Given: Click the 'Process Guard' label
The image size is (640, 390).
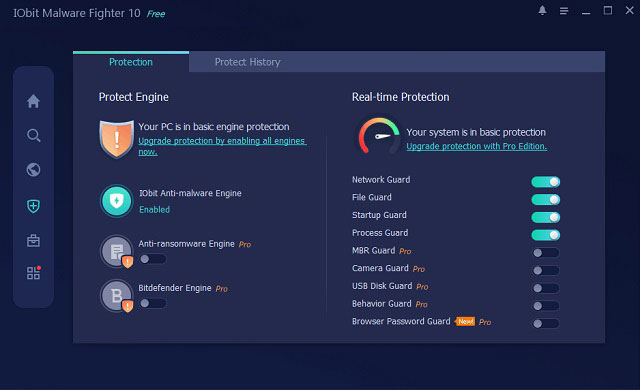Looking at the screenshot, I should click(x=380, y=233).
